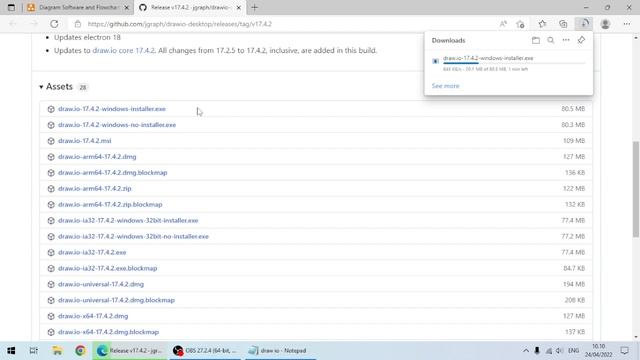Select draw.io-arm64-17.4.2.dmg.blockmap link
Image resolution: width=640 pixels, height=360 pixels.
click(x=113, y=173)
